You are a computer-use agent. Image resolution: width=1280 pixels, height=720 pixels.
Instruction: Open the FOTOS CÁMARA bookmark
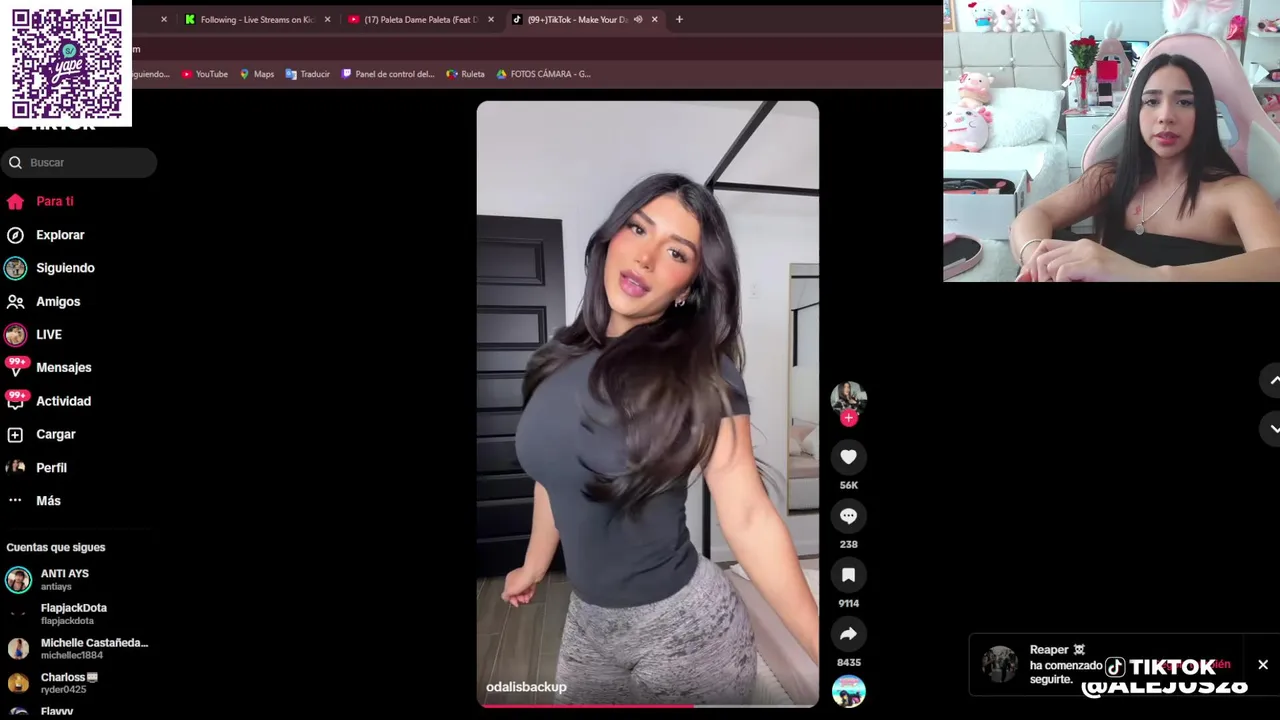tap(543, 74)
